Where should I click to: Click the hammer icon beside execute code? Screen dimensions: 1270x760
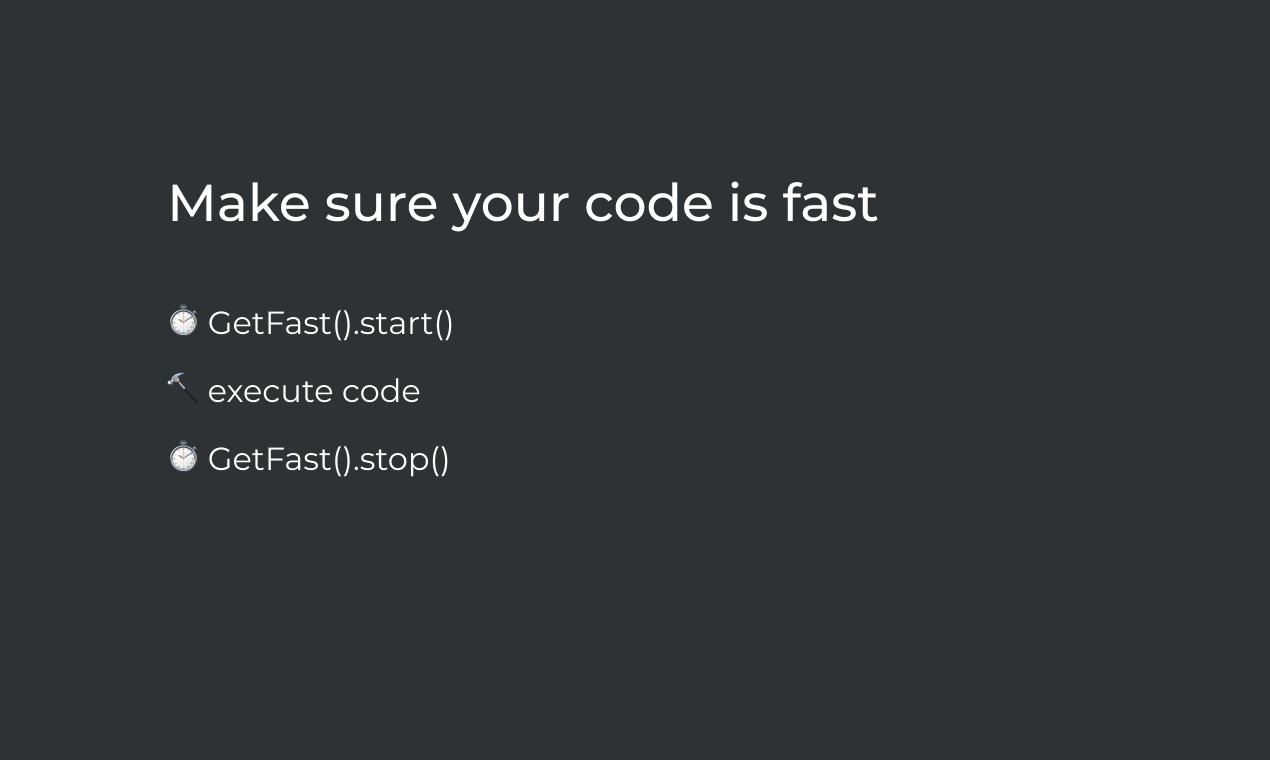tap(183, 388)
